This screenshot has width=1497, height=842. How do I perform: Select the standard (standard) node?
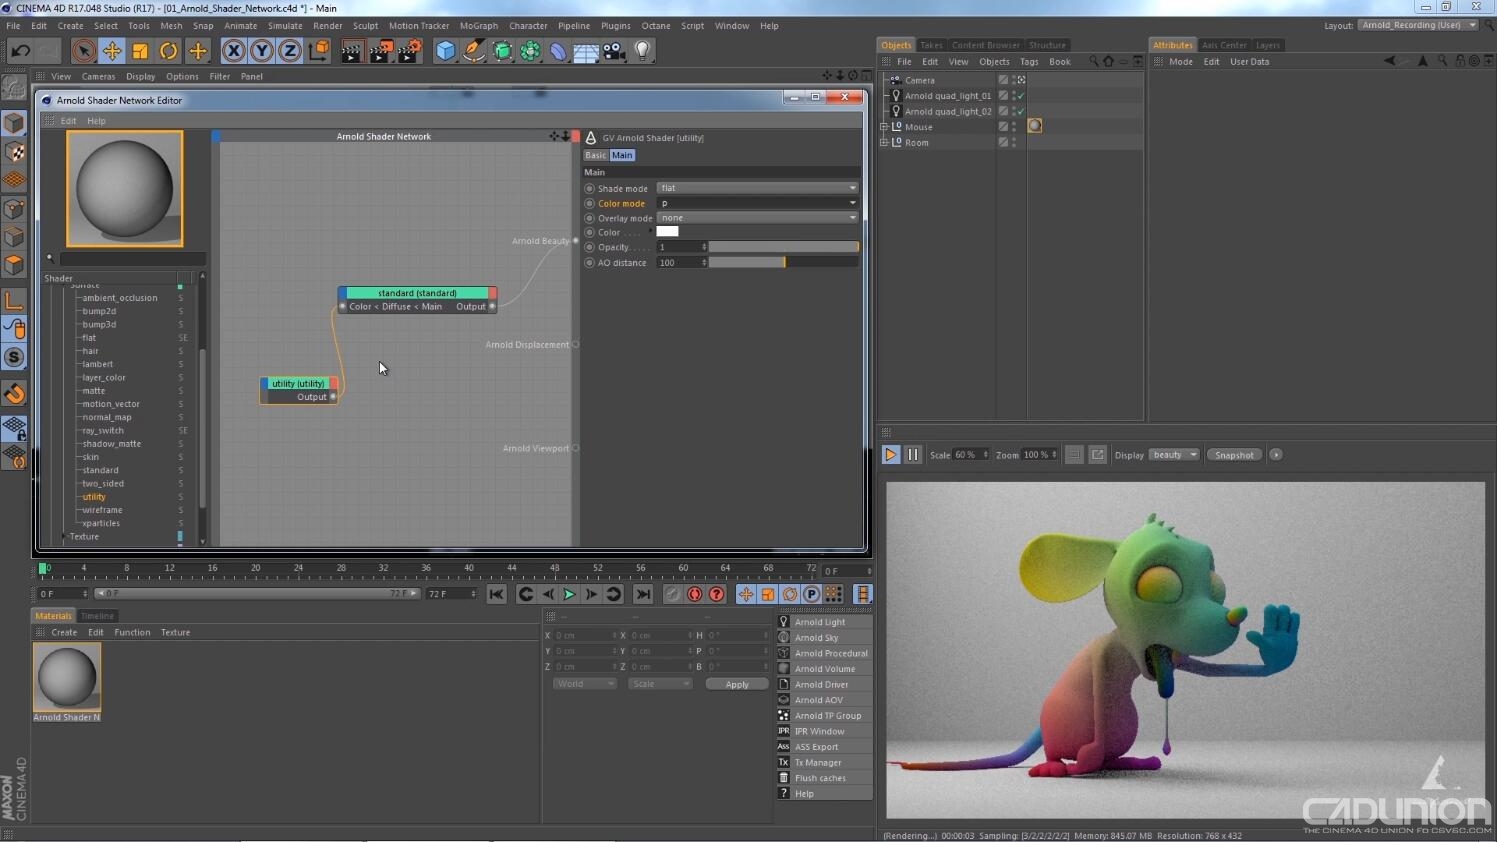click(417, 293)
